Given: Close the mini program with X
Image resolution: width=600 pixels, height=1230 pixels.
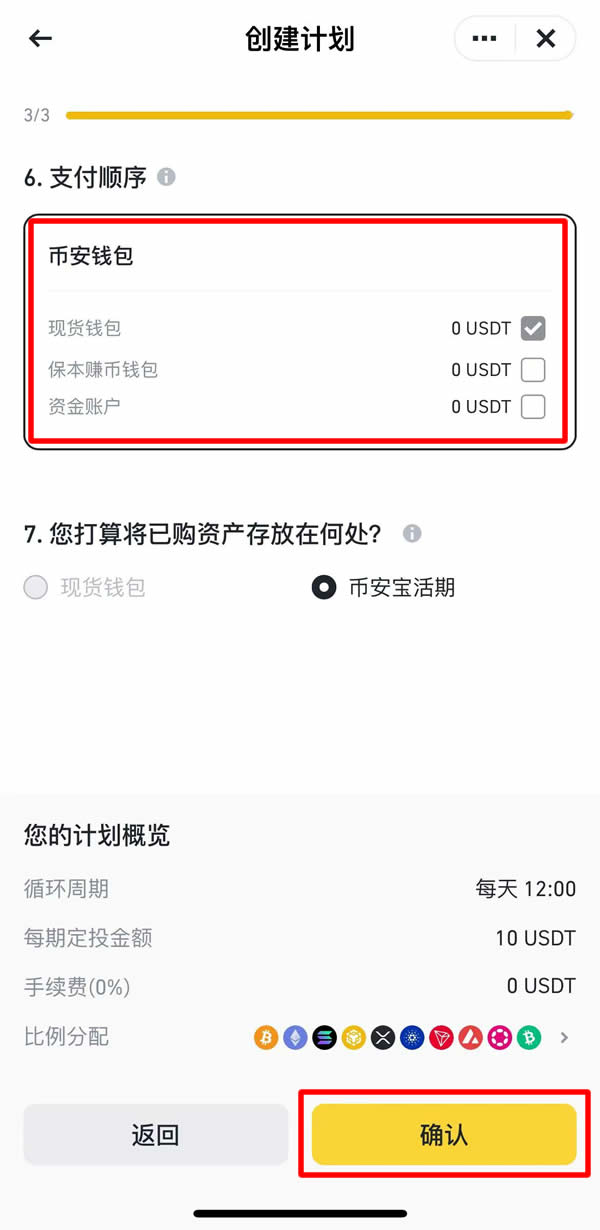Looking at the screenshot, I should pos(546,39).
